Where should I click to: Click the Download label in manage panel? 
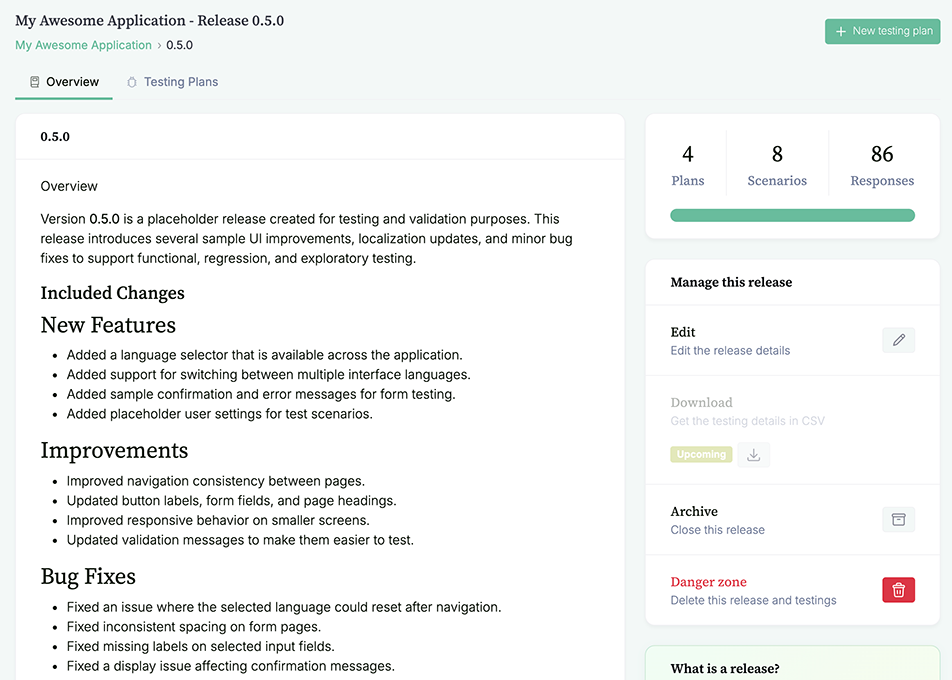[701, 403]
